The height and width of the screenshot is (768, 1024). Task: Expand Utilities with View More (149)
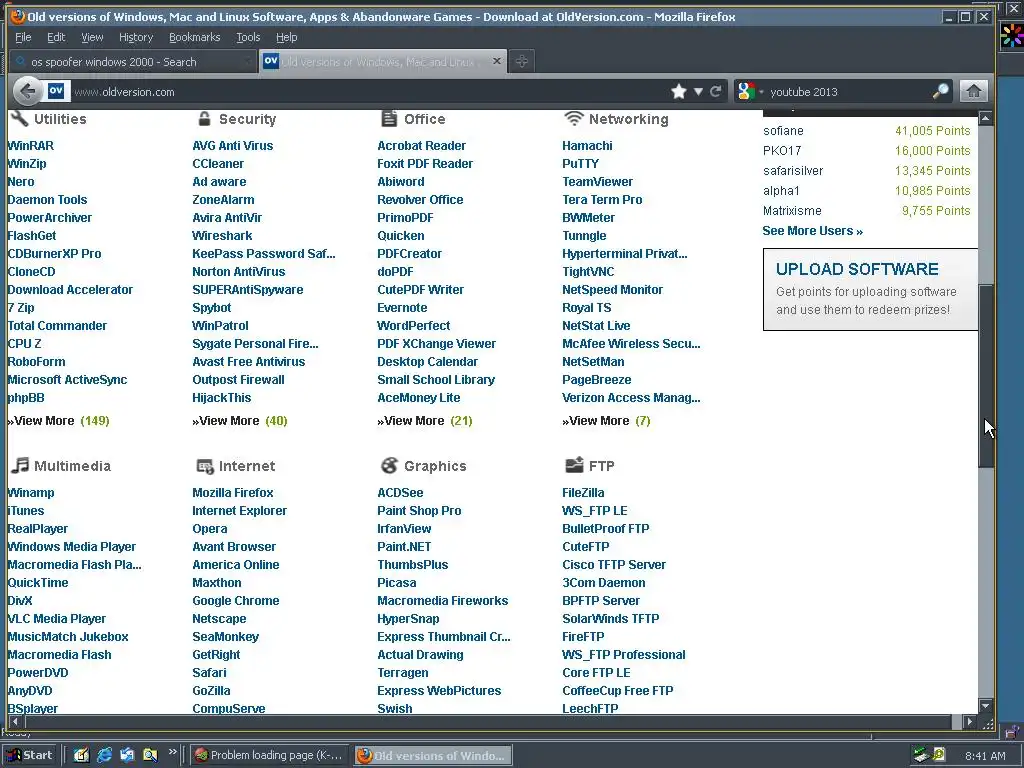coord(58,421)
